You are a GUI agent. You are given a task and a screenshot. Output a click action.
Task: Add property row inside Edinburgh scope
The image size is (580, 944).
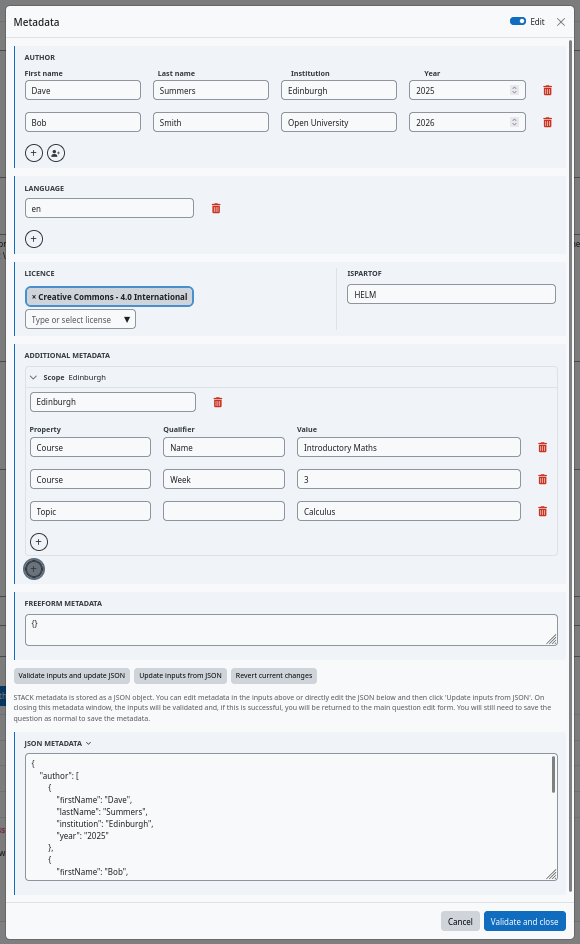coord(39,542)
